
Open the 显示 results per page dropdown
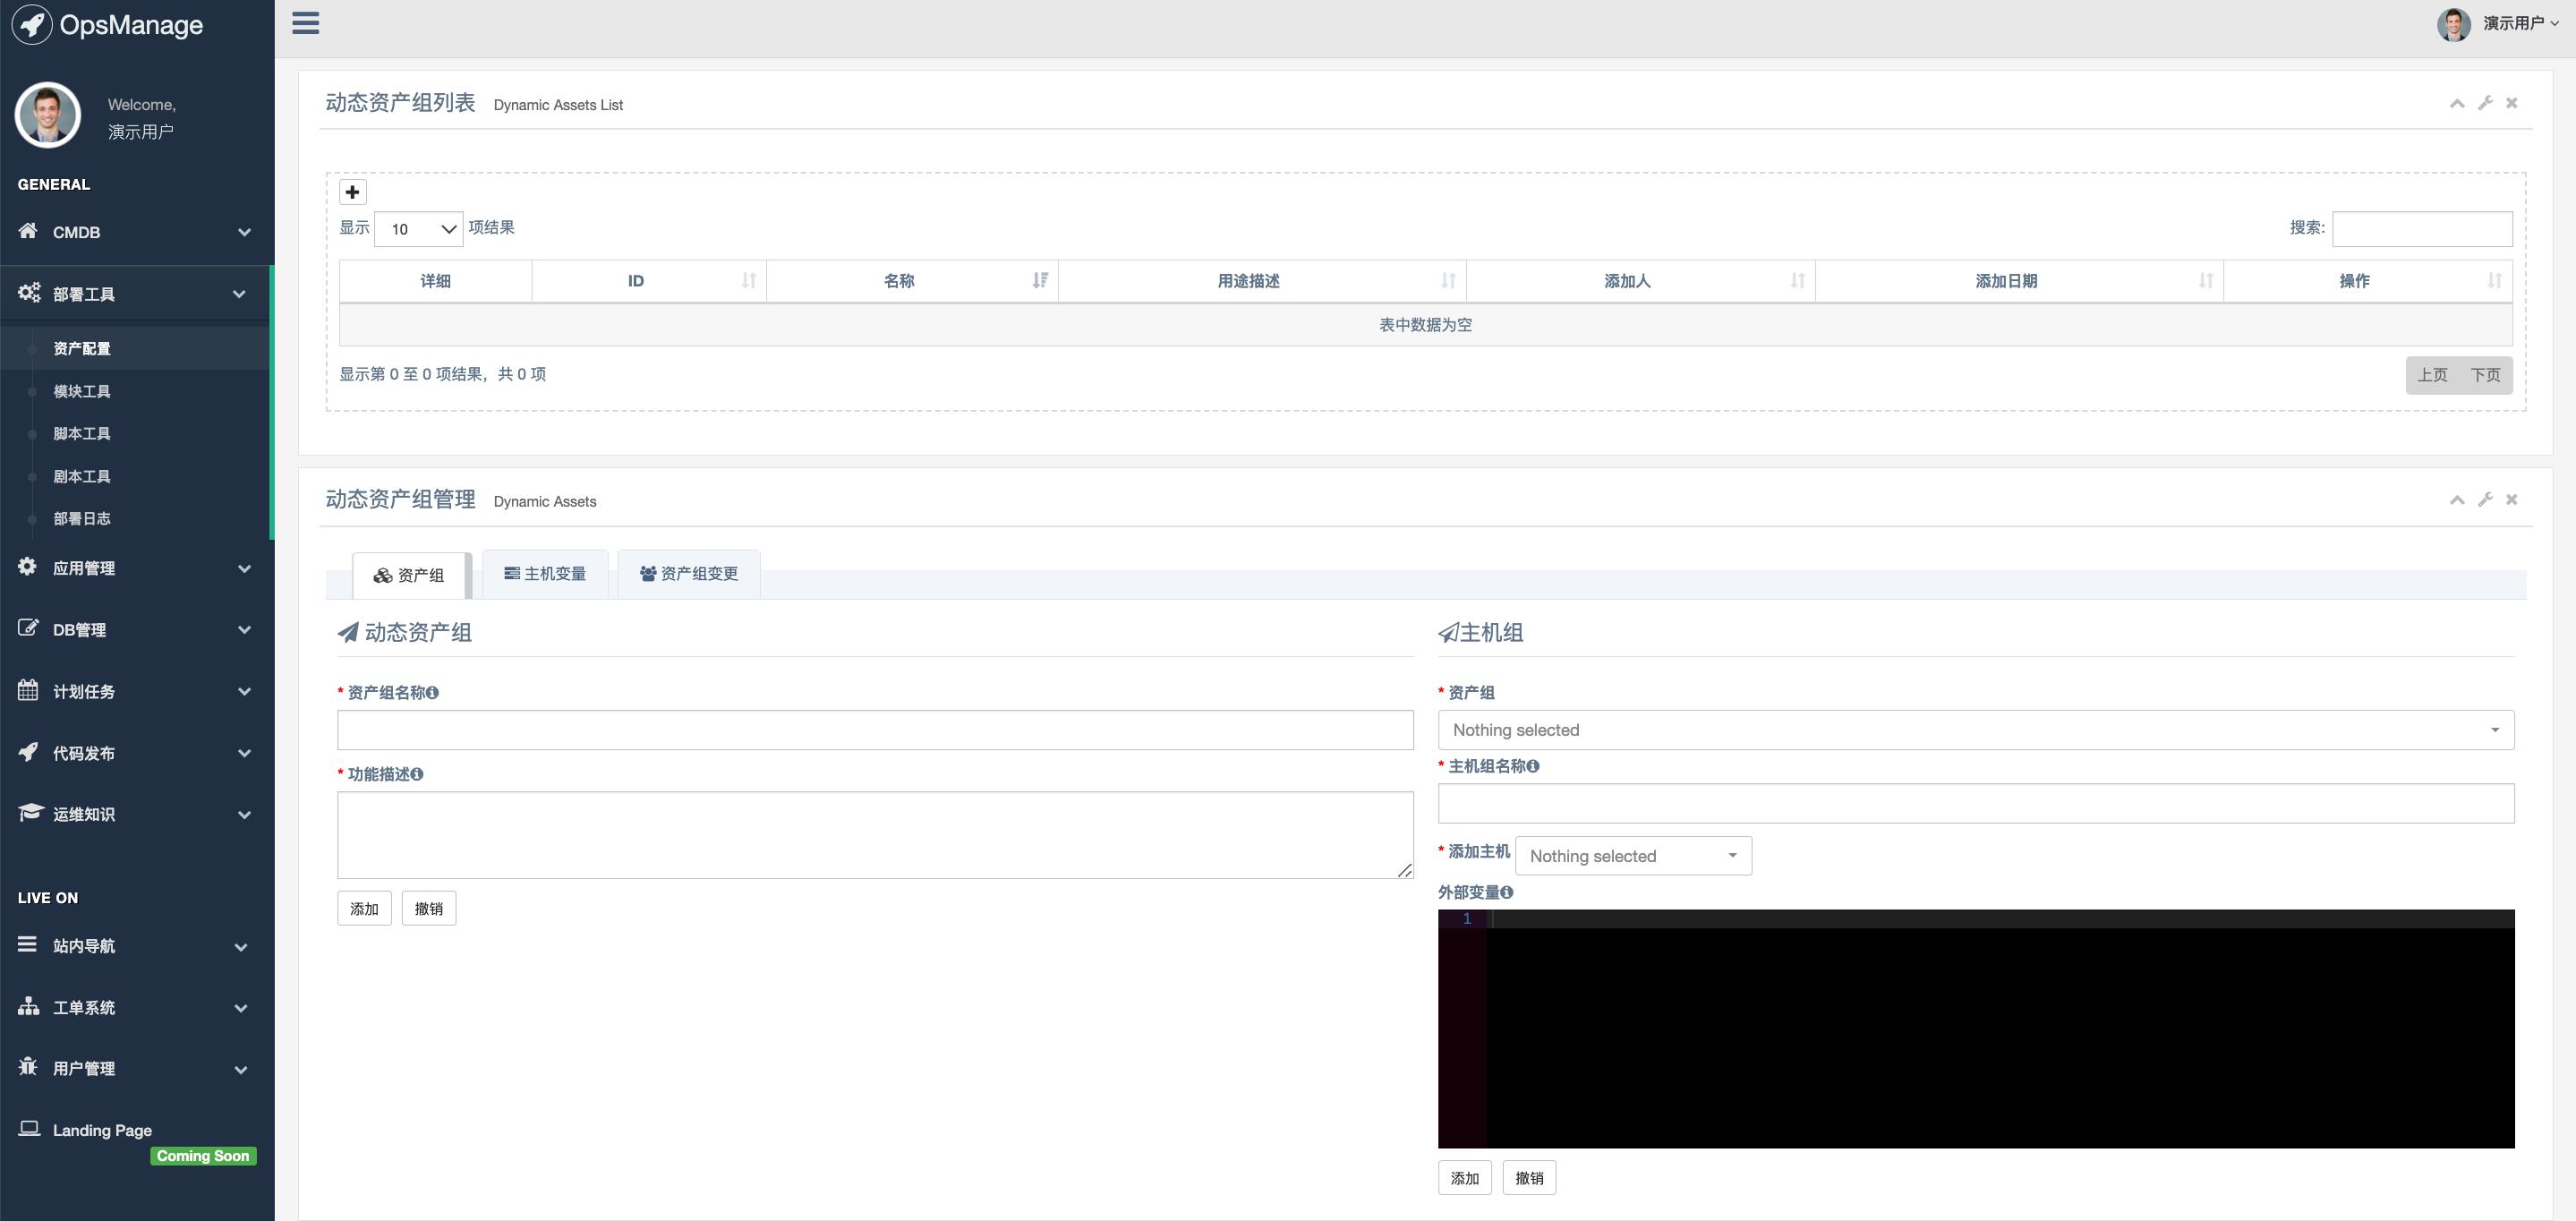tap(418, 229)
